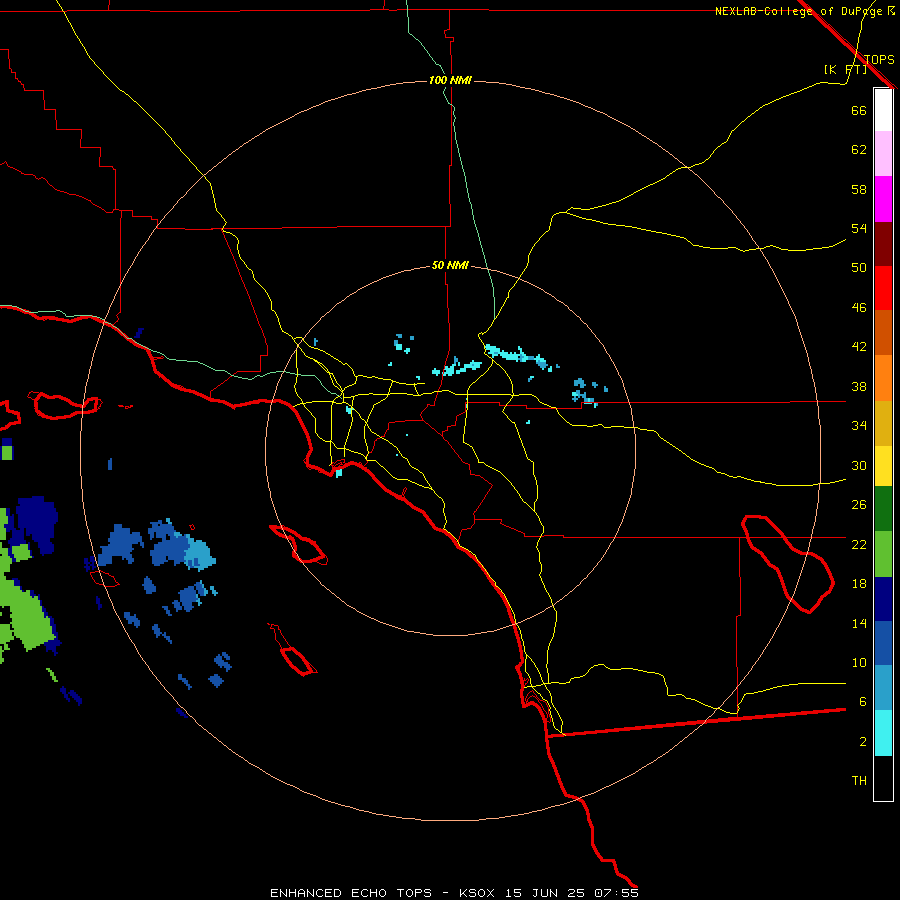
Task: Click legend value 58
Action: pyautogui.click(x=859, y=189)
